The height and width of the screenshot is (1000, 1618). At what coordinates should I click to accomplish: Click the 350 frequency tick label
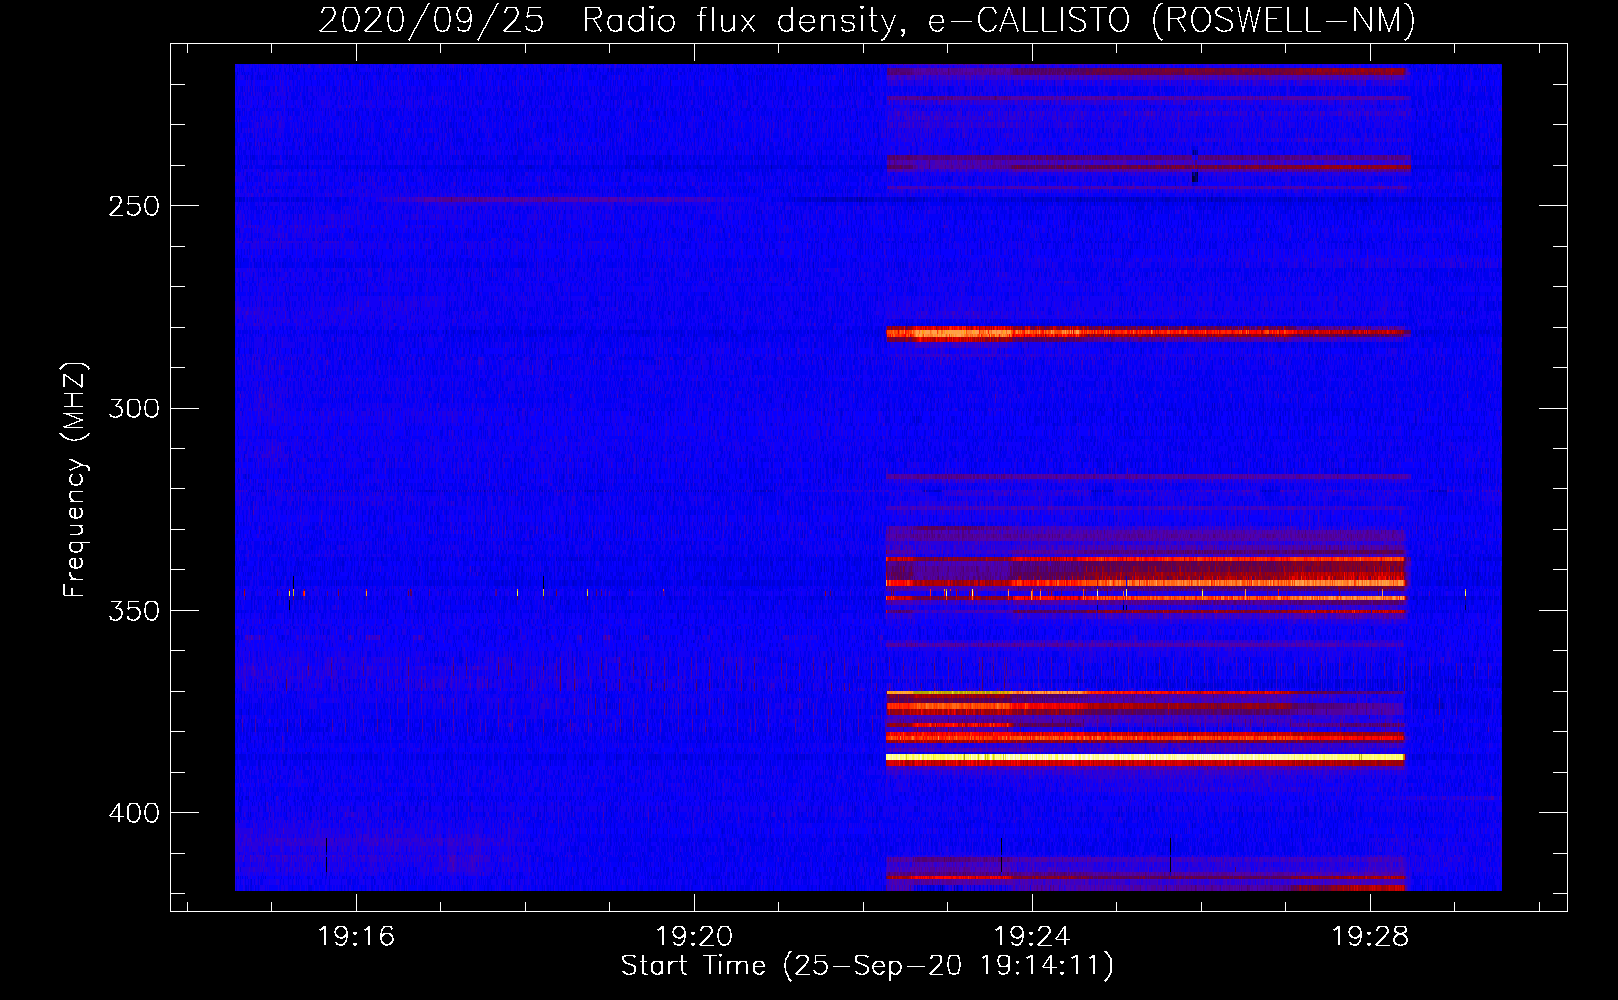pos(134,611)
